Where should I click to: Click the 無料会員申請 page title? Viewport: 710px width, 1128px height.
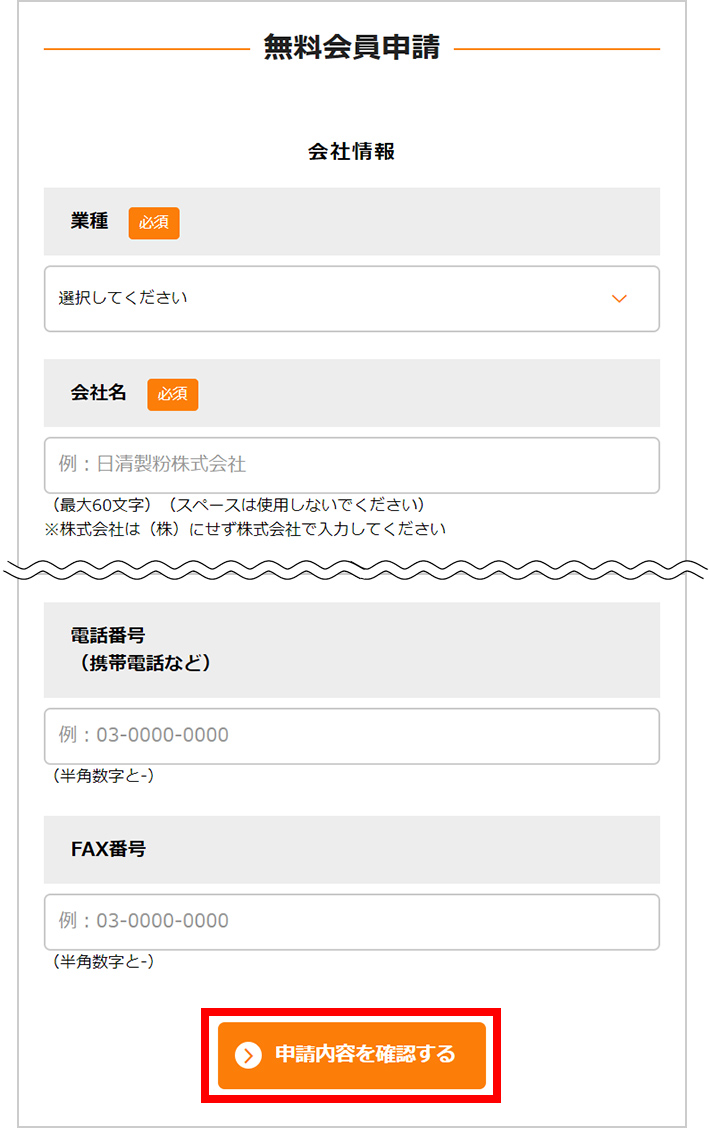(x=352, y=47)
